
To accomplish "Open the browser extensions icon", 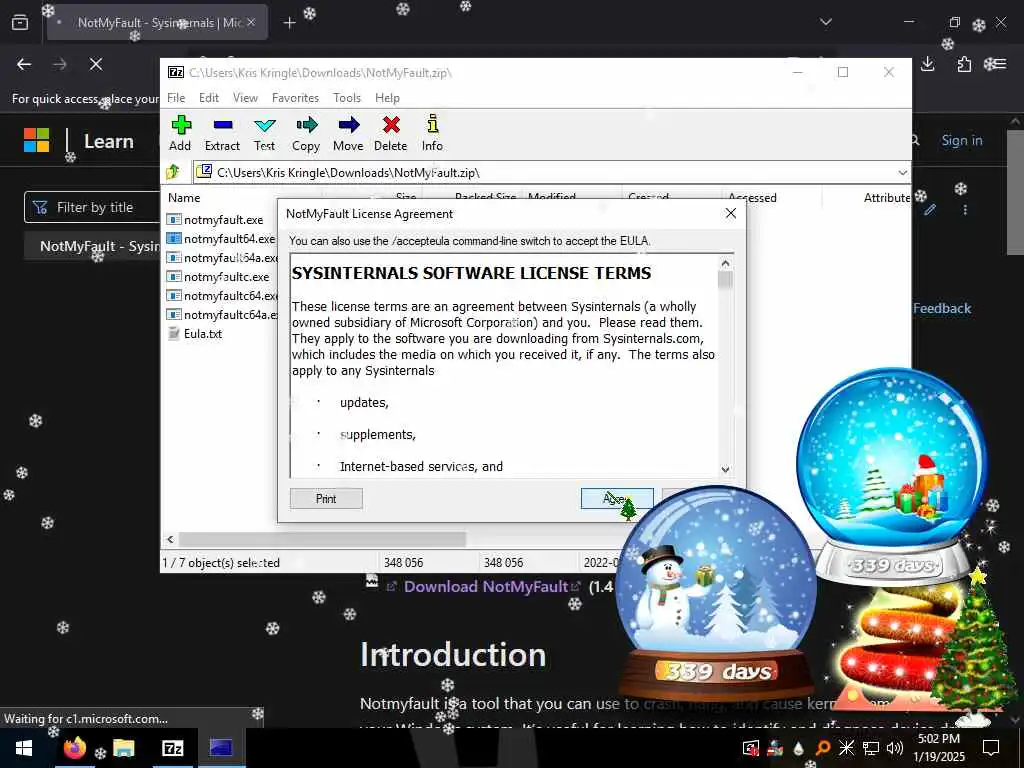I will click(964, 64).
